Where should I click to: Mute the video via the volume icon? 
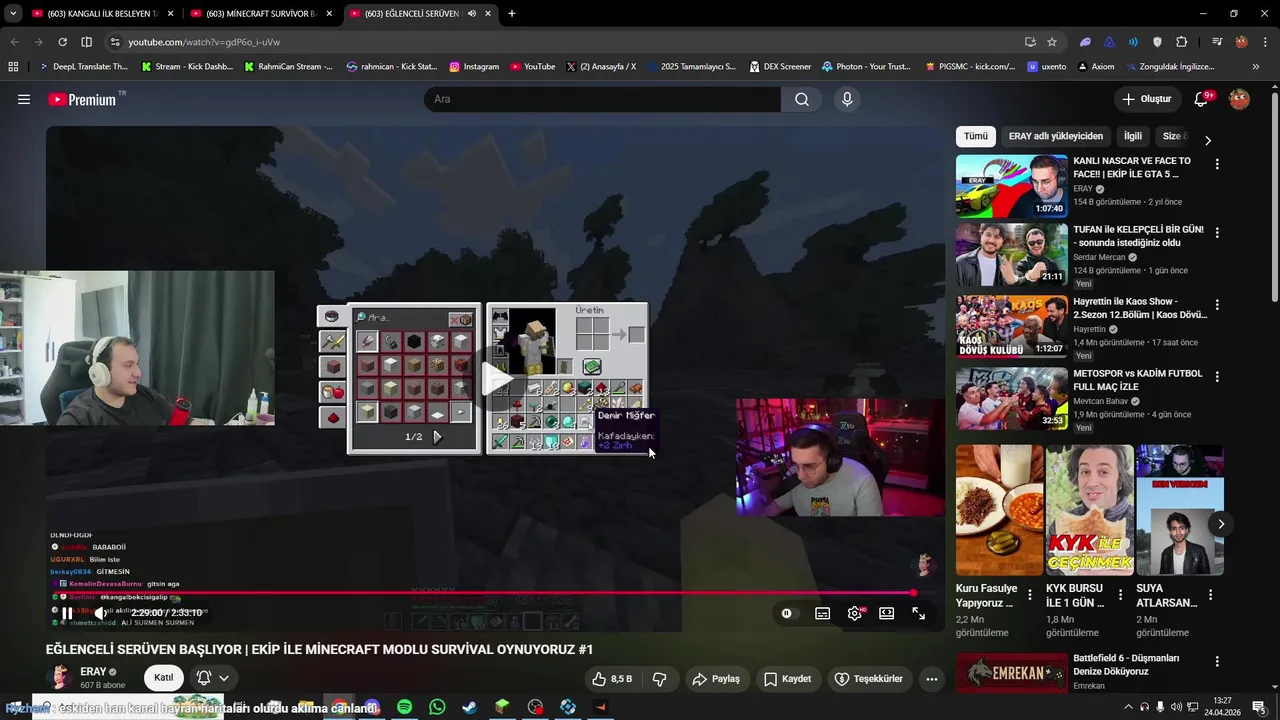coord(101,613)
